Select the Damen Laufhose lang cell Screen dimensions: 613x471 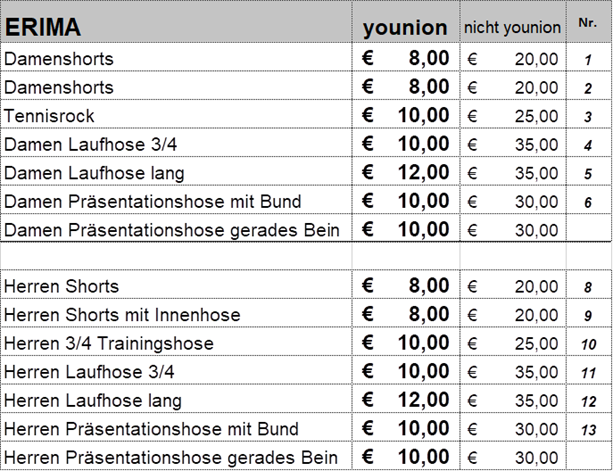pyautogui.click(x=176, y=171)
